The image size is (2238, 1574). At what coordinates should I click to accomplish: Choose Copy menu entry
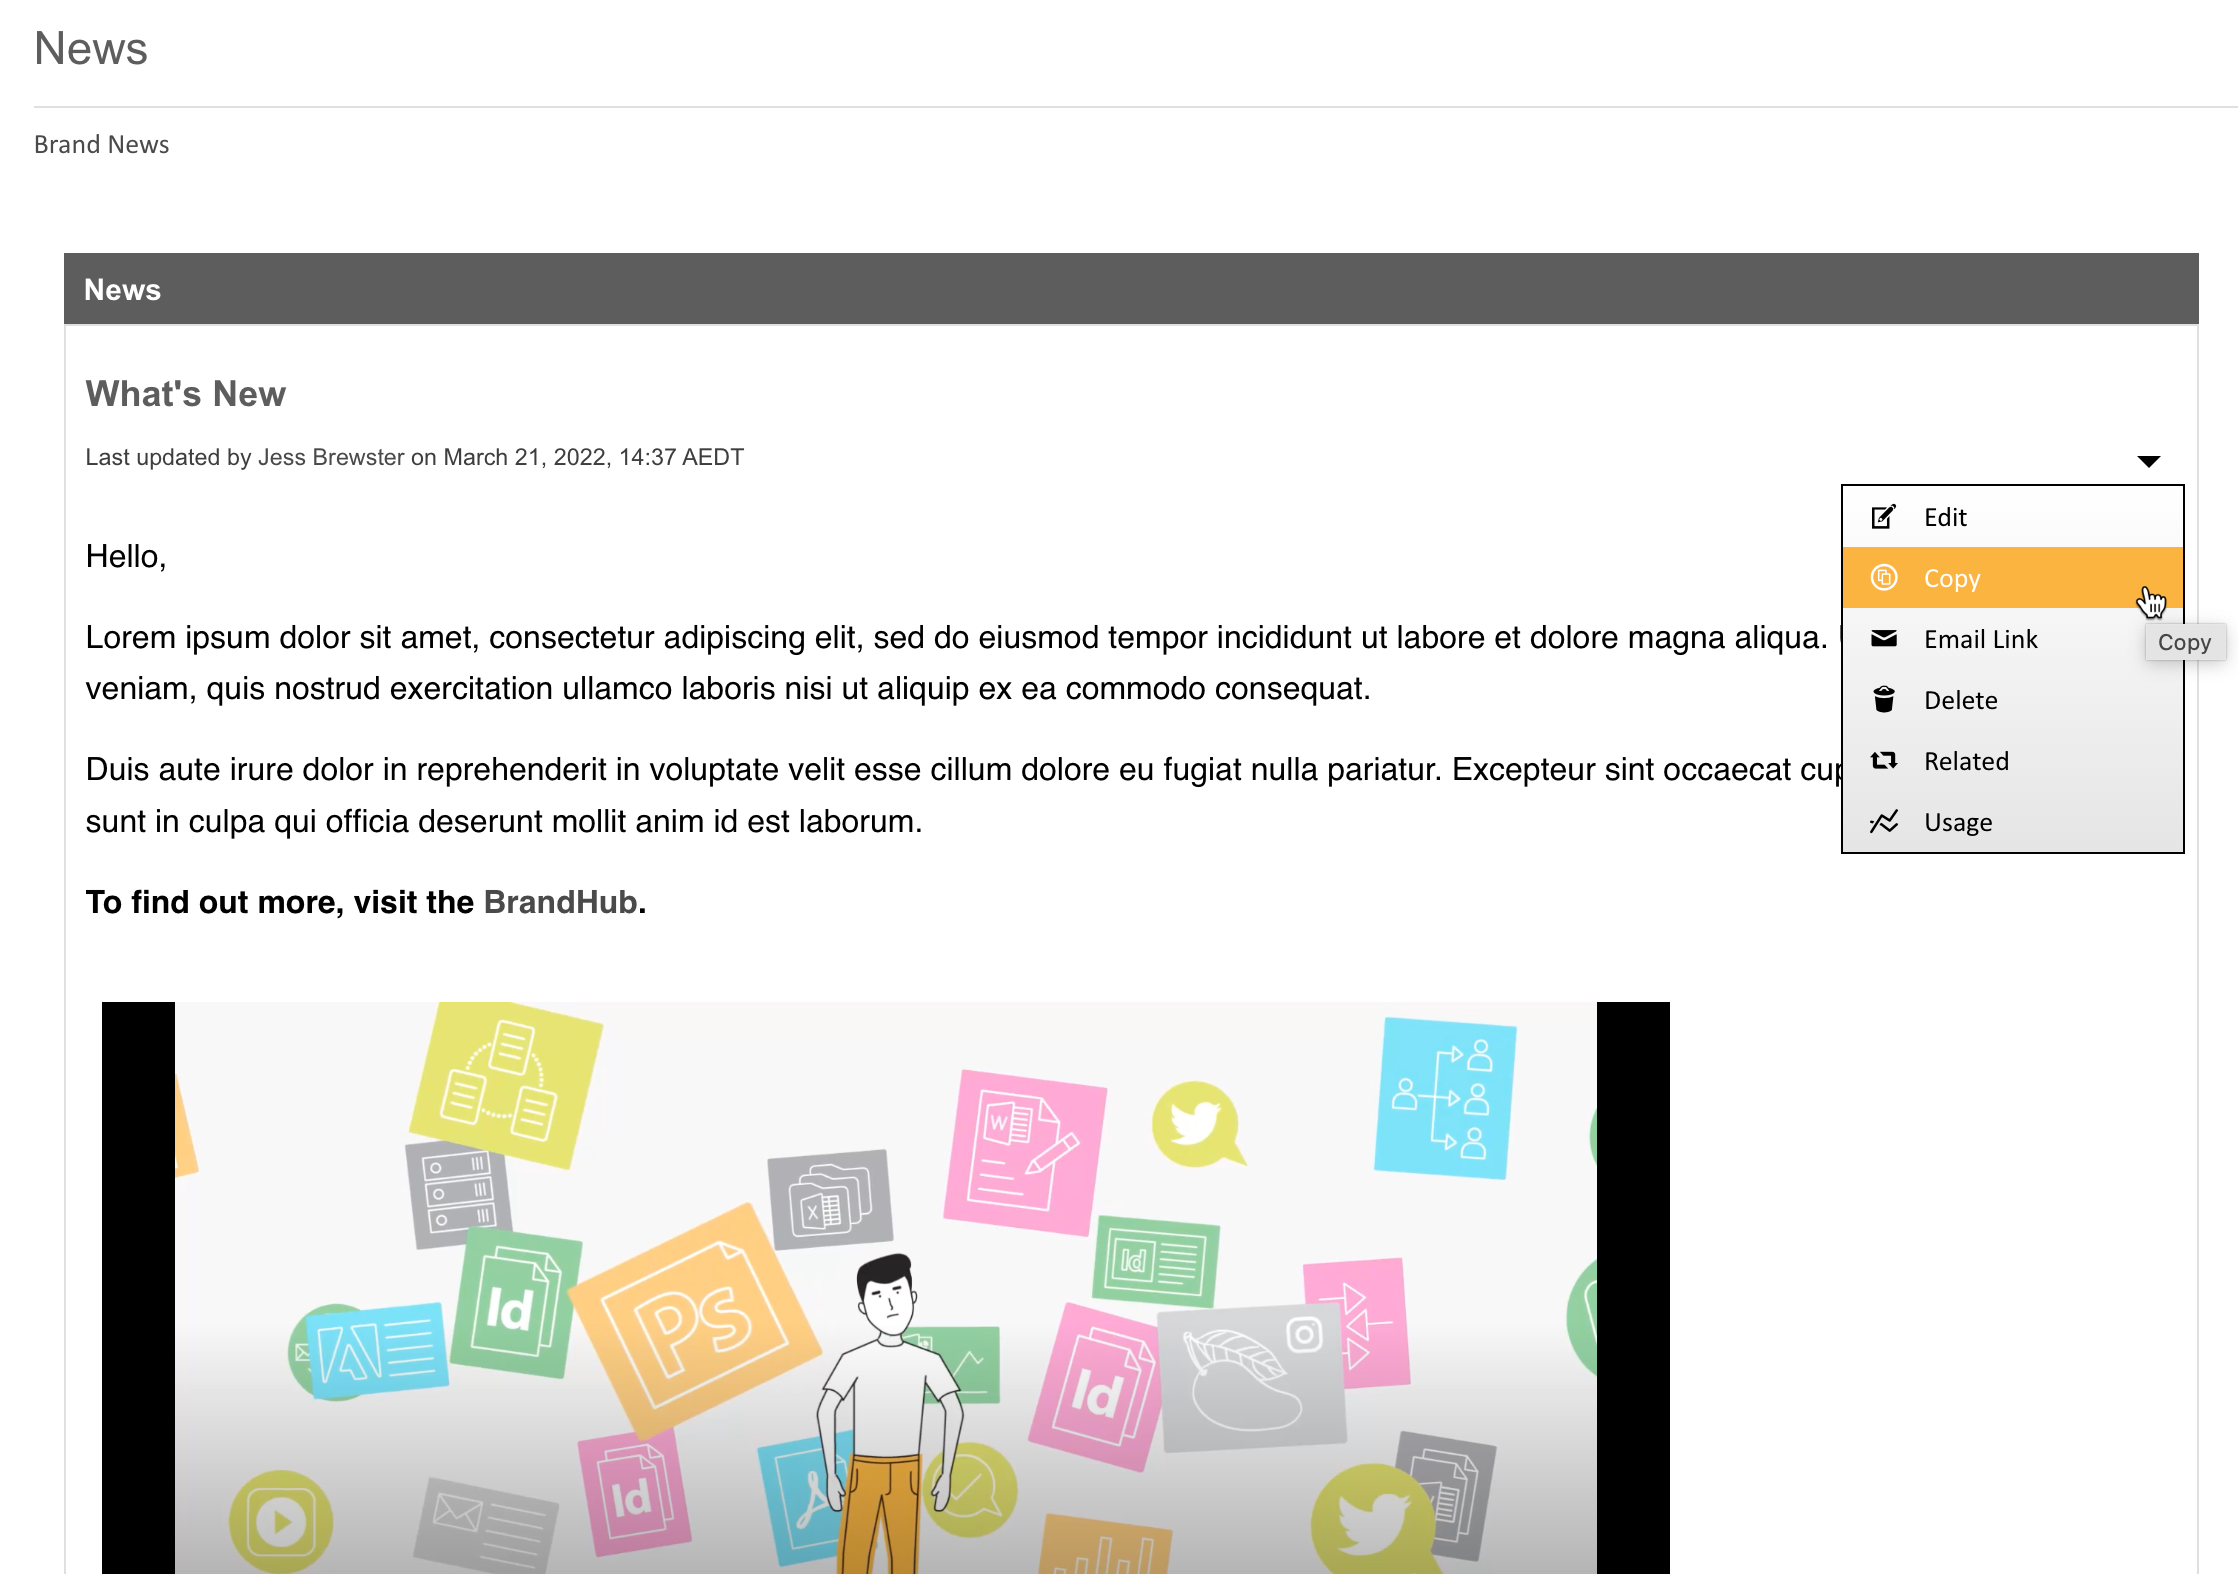click(1952, 578)
